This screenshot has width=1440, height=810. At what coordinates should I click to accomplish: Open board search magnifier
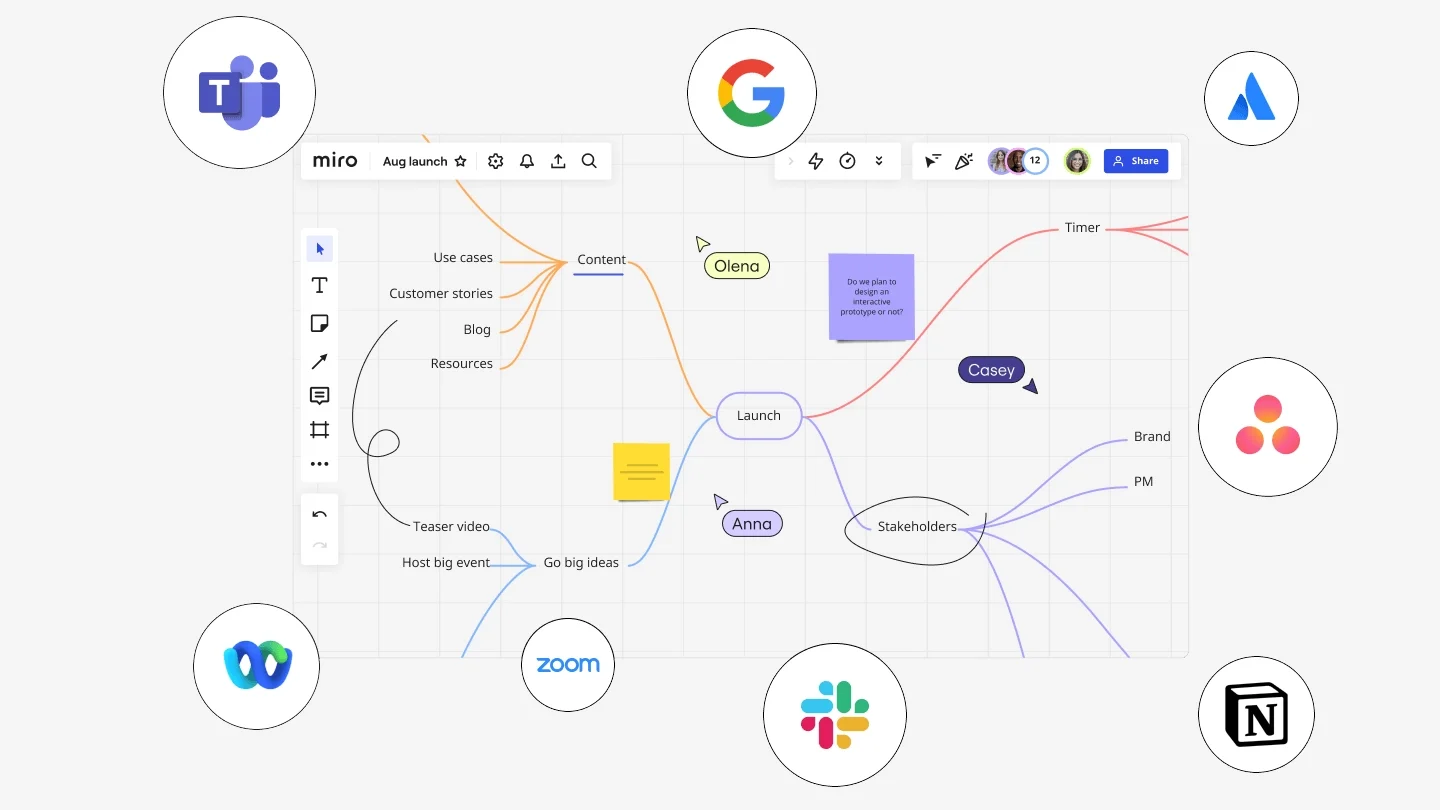590,161
